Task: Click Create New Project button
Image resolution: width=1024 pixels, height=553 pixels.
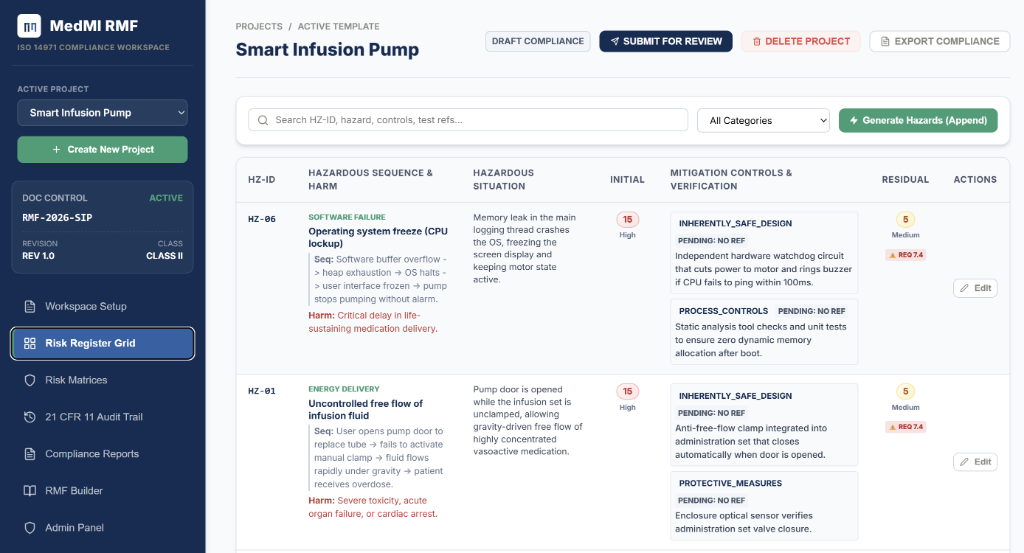Action: [102, 150]
